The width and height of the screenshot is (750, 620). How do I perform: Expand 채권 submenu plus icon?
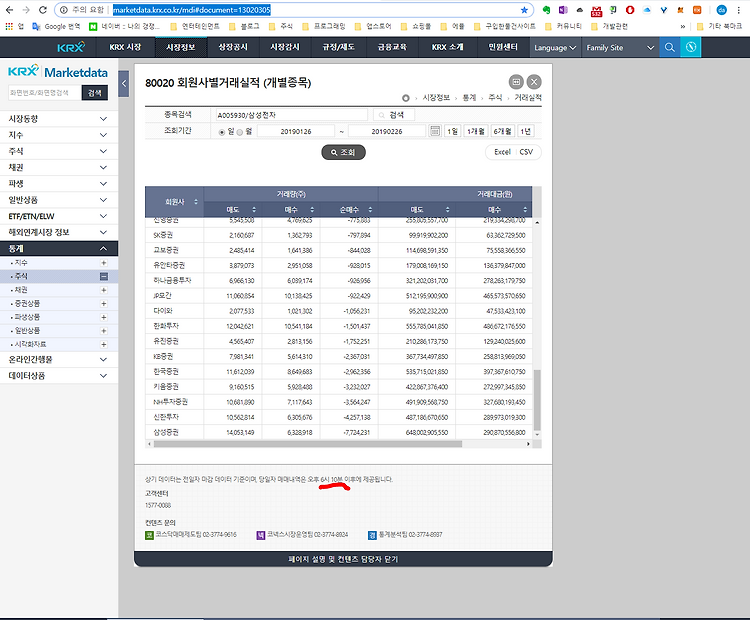(x=103, y=290)
